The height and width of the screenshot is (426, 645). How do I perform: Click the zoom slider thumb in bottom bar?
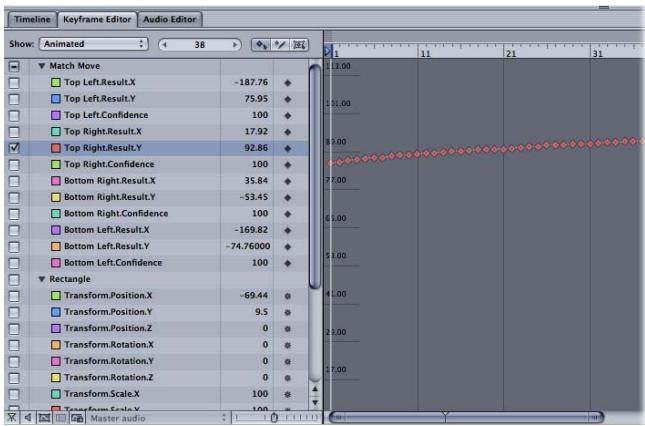274,418
